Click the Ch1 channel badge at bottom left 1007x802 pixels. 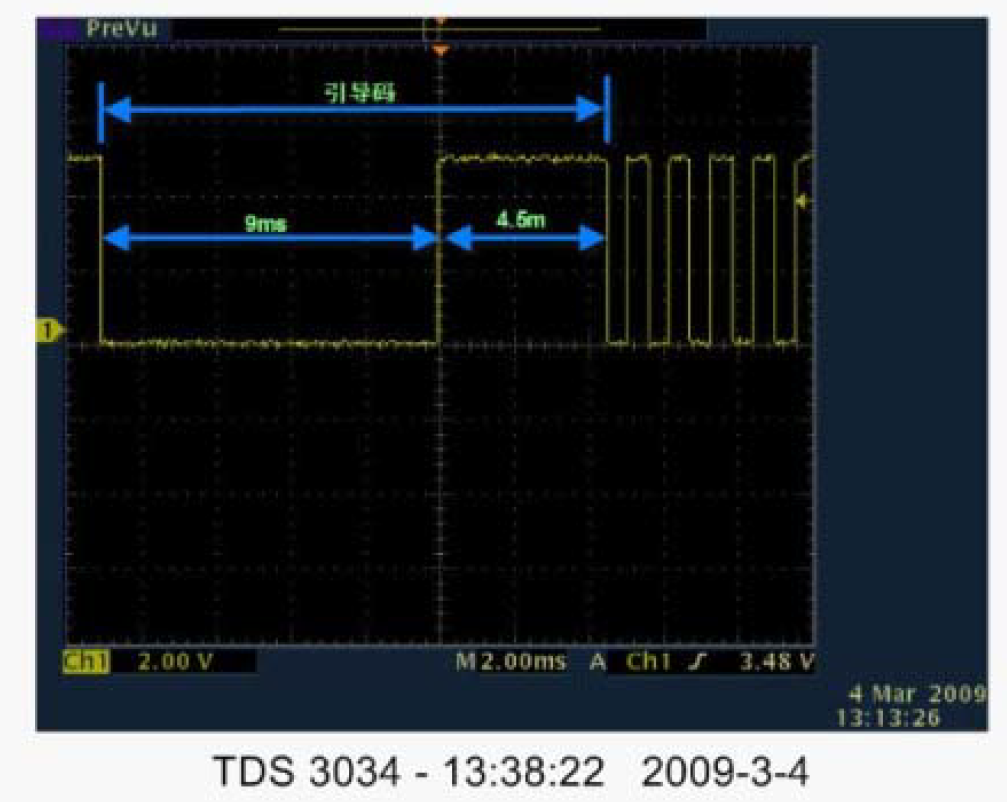click(87, 661)
